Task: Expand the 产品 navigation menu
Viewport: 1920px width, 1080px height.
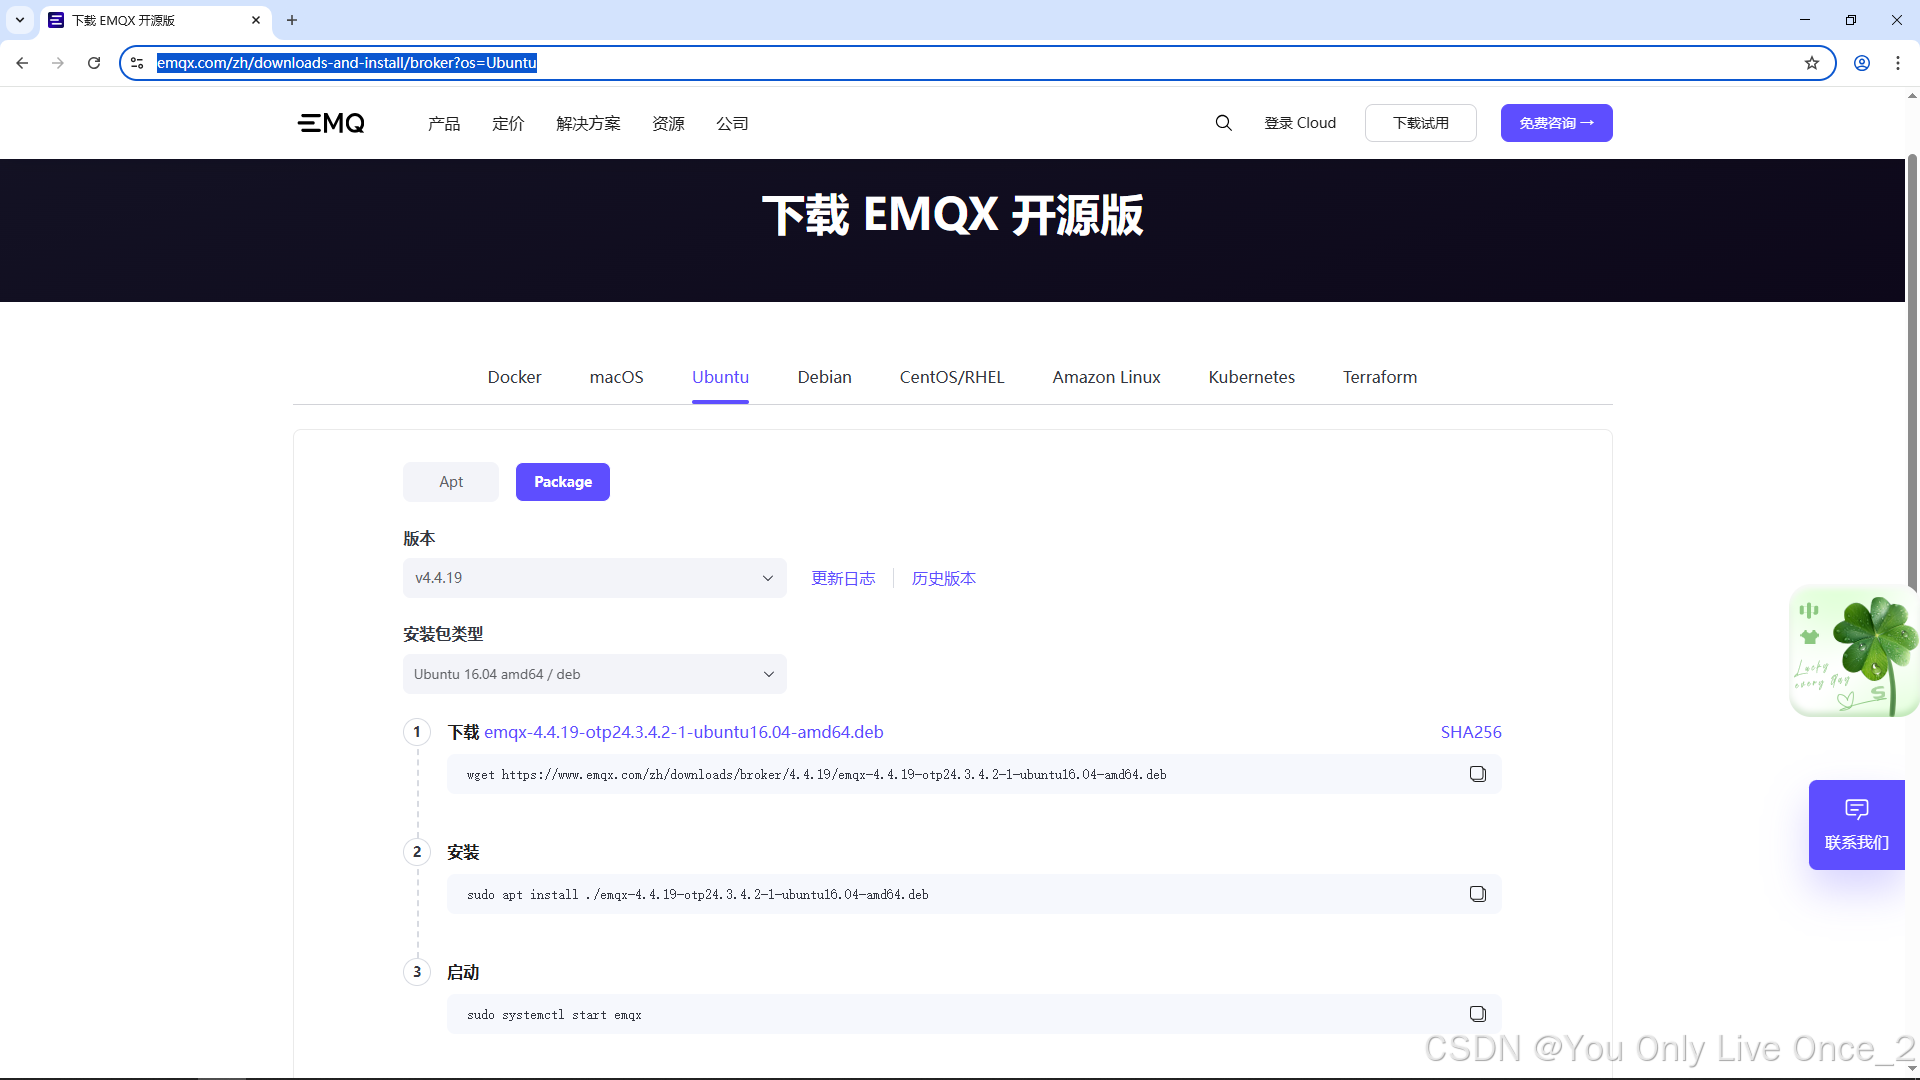Action: pos(444,123)
